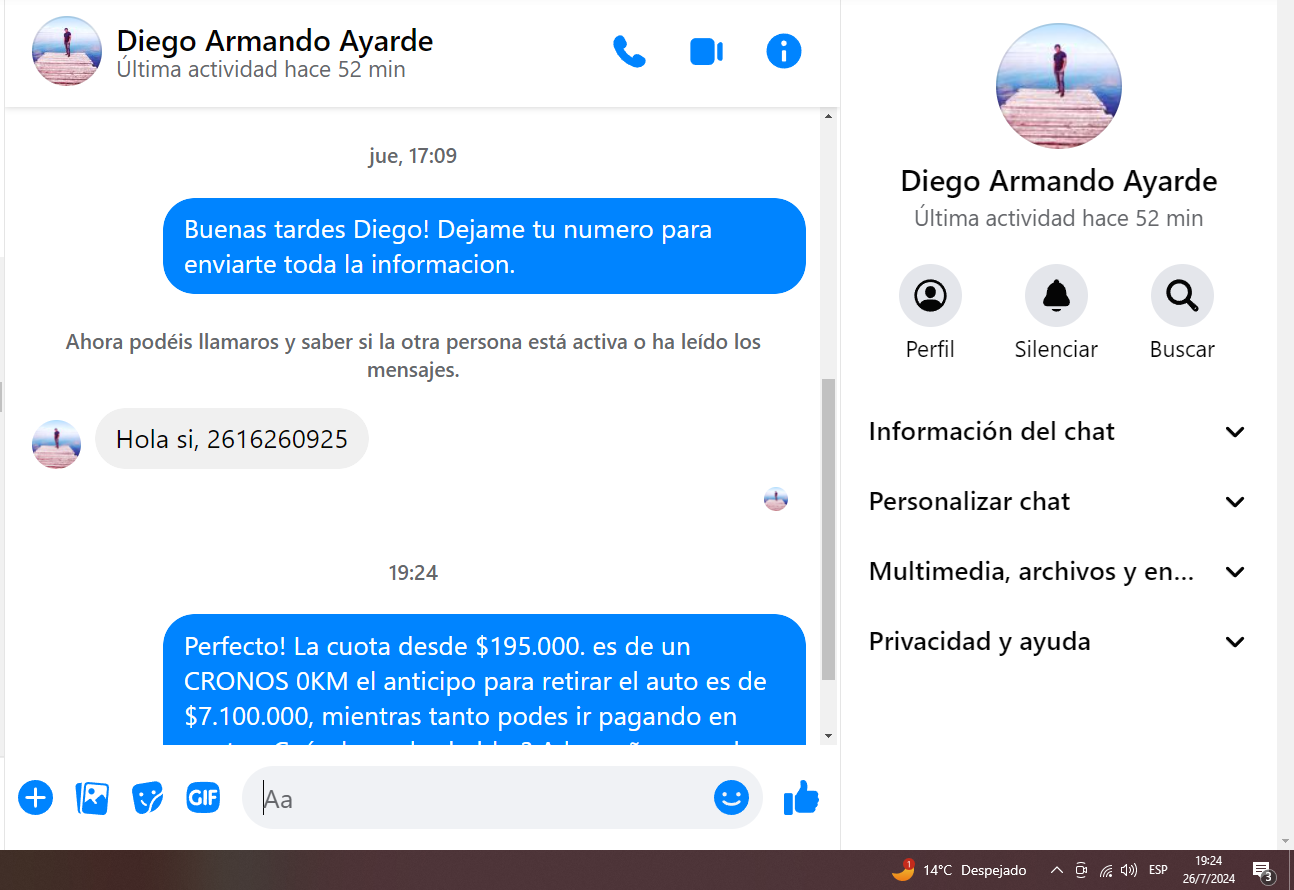Click Diego's large profile picture in sidebar
The image size is (1294, 890).
1058,86
